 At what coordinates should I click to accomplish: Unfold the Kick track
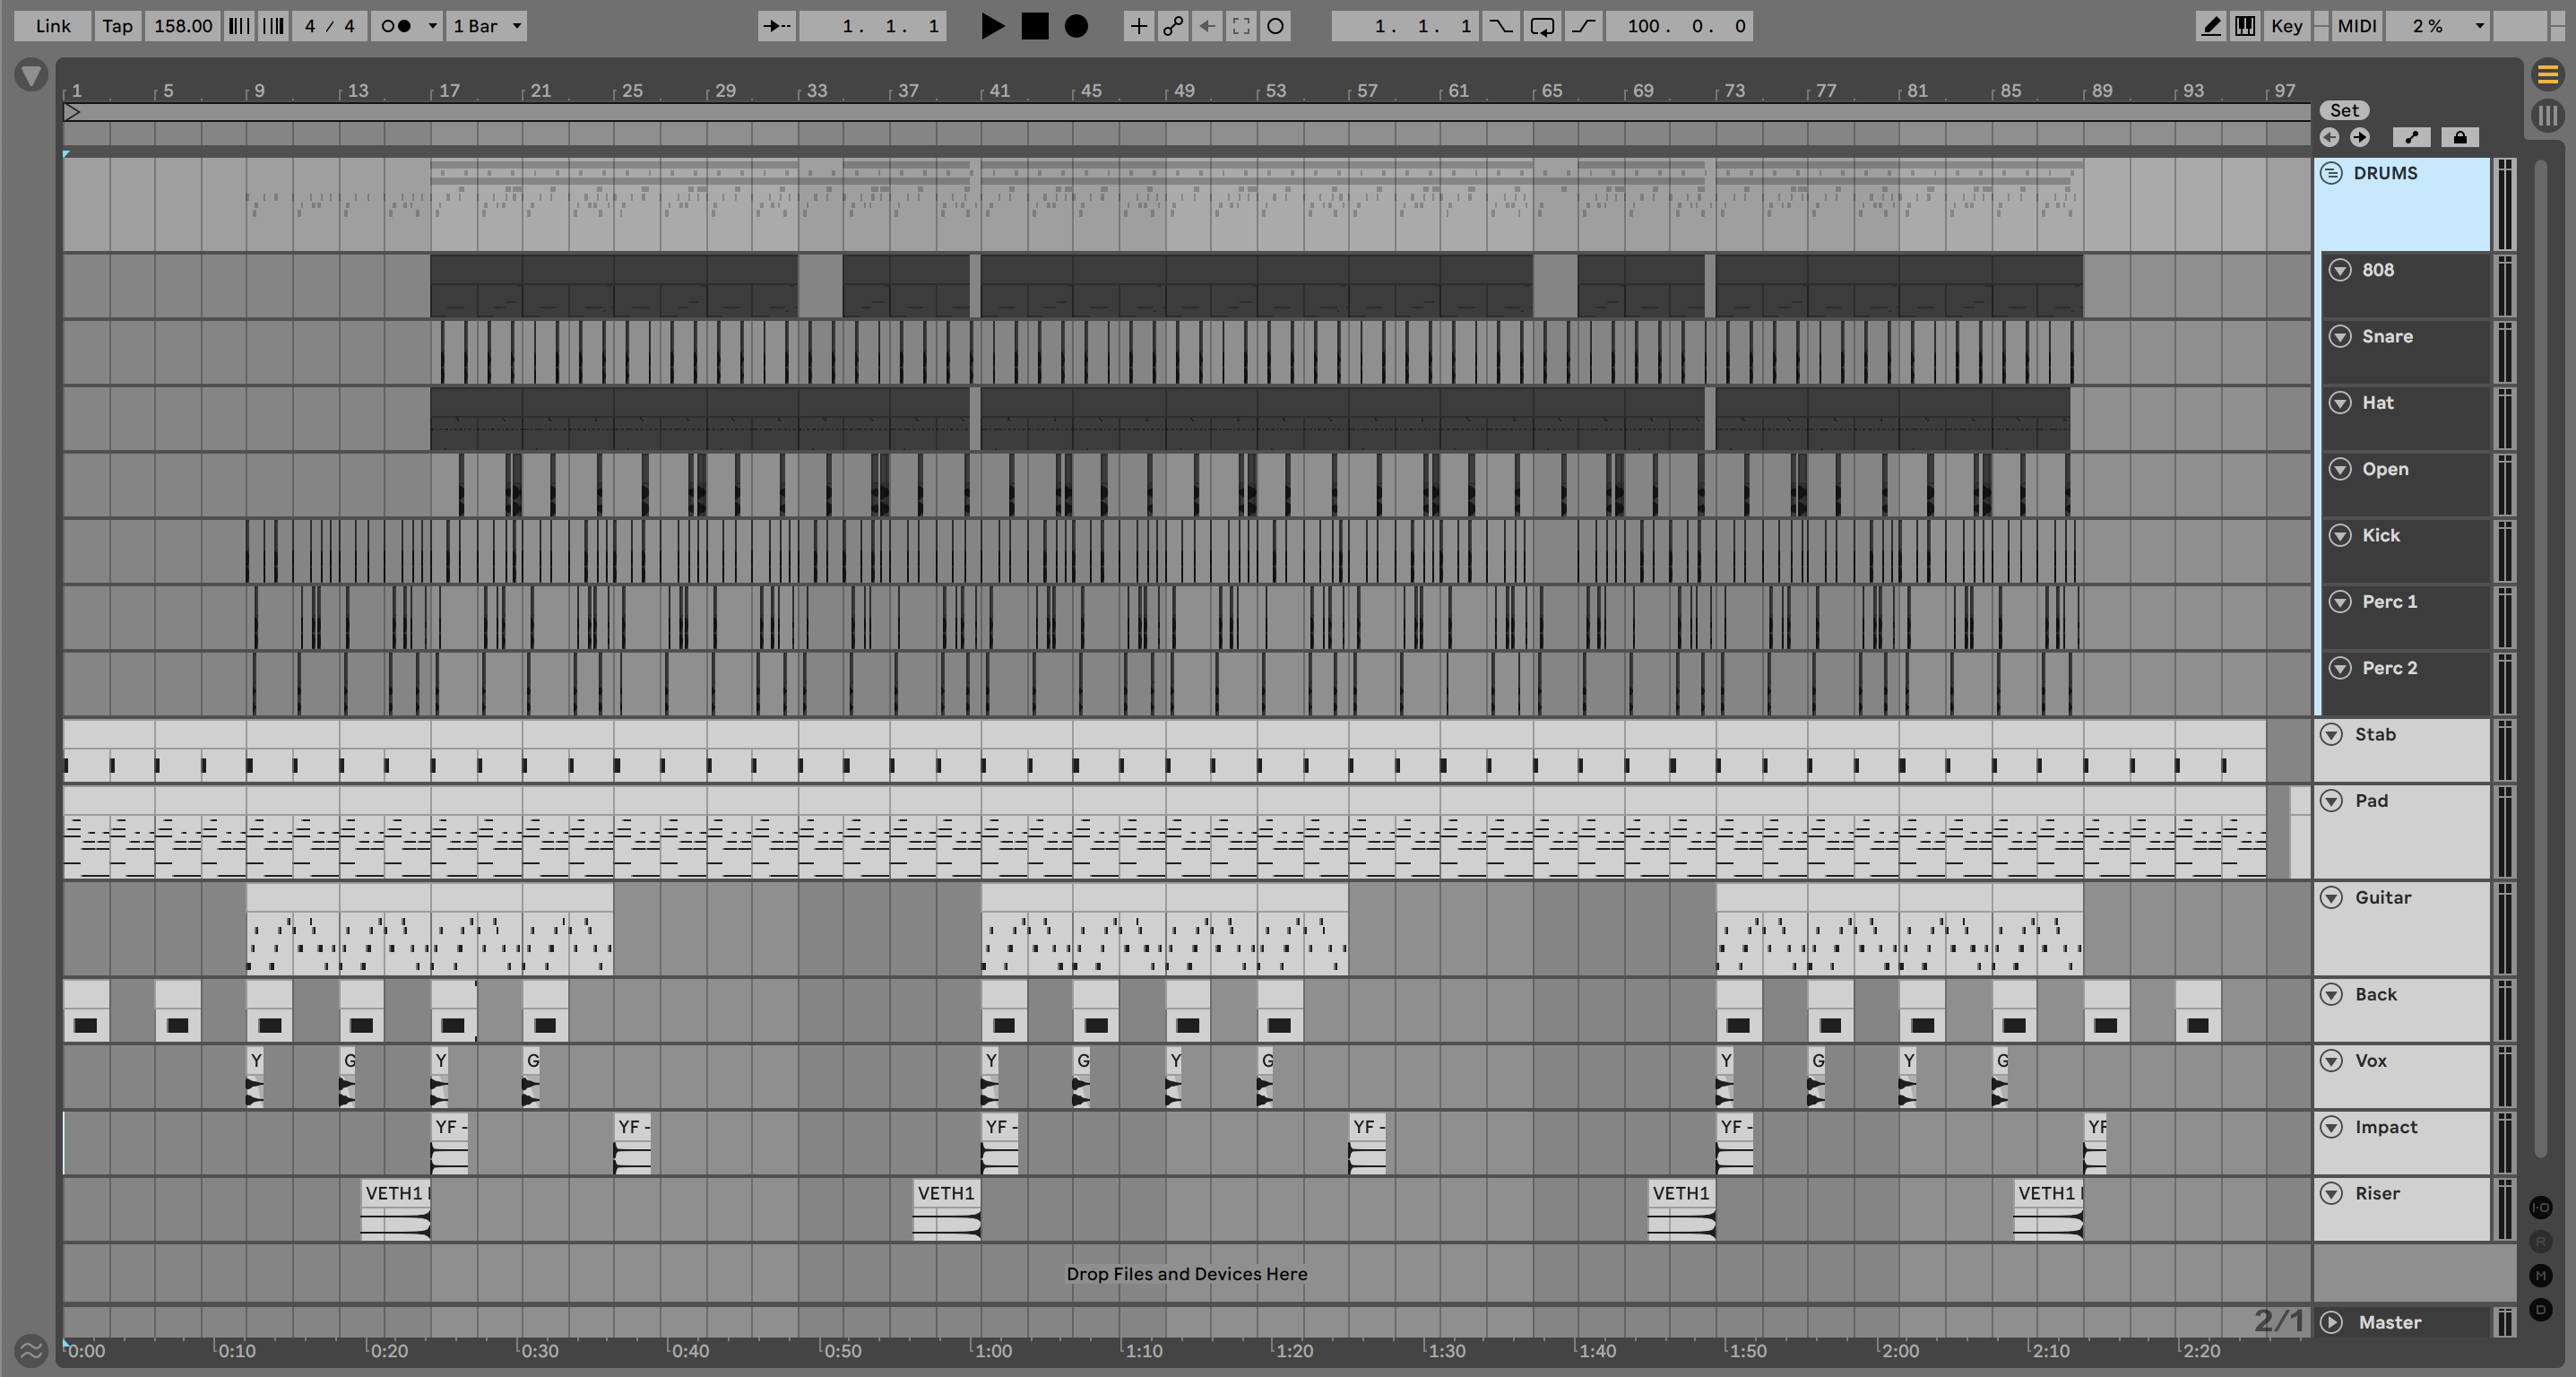(2340, 535)
